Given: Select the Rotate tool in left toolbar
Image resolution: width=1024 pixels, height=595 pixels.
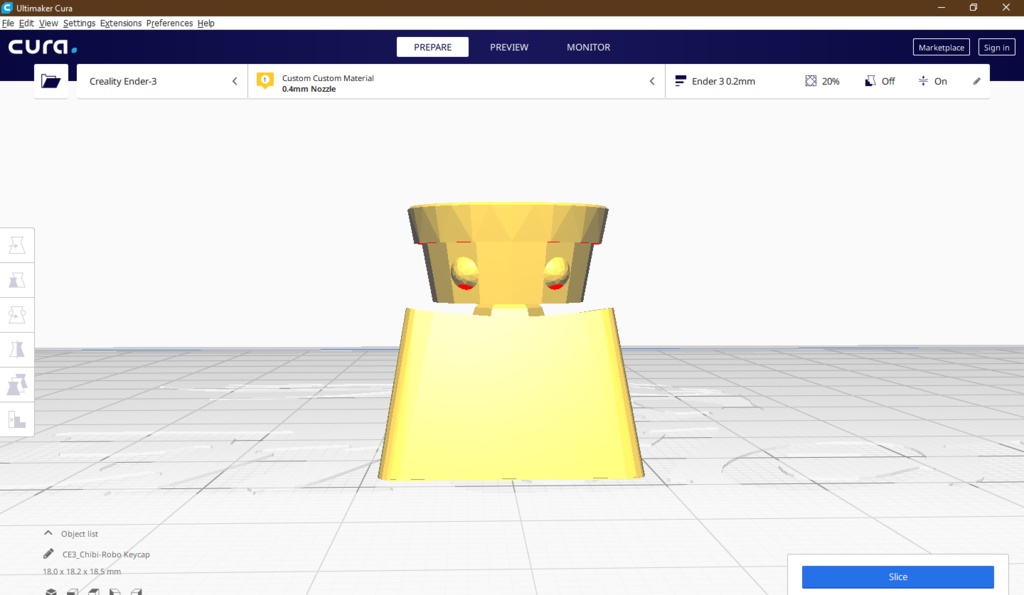Looking at the screenshot, I should (x=17, y=315).
